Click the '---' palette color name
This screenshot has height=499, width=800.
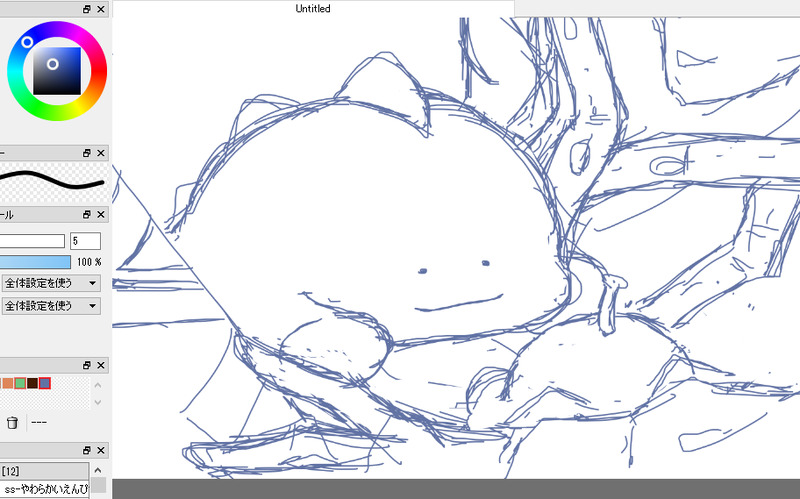pos(39,422)
